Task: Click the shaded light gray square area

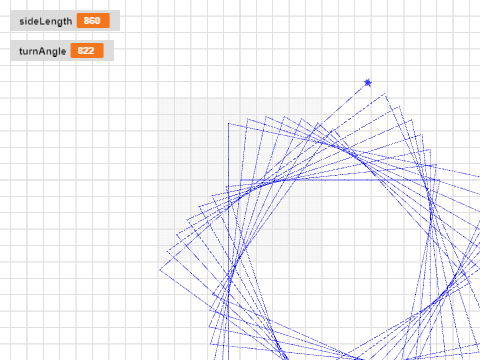Action: pyautogui.click(x=240, y=180)
